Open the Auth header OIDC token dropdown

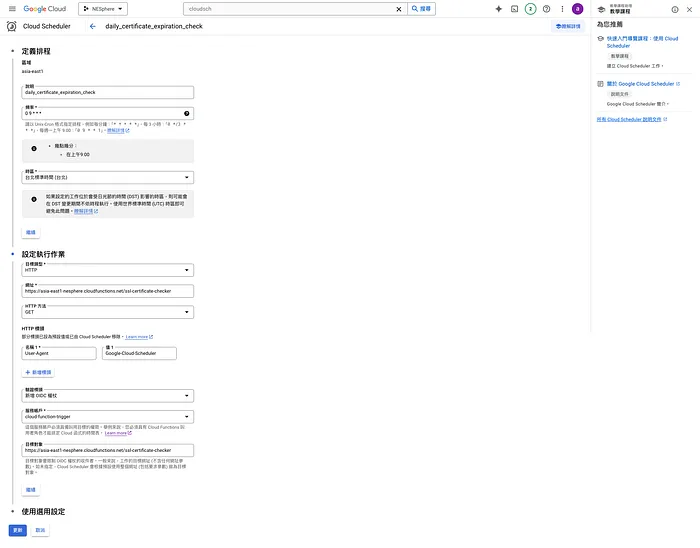click(108, 395)
